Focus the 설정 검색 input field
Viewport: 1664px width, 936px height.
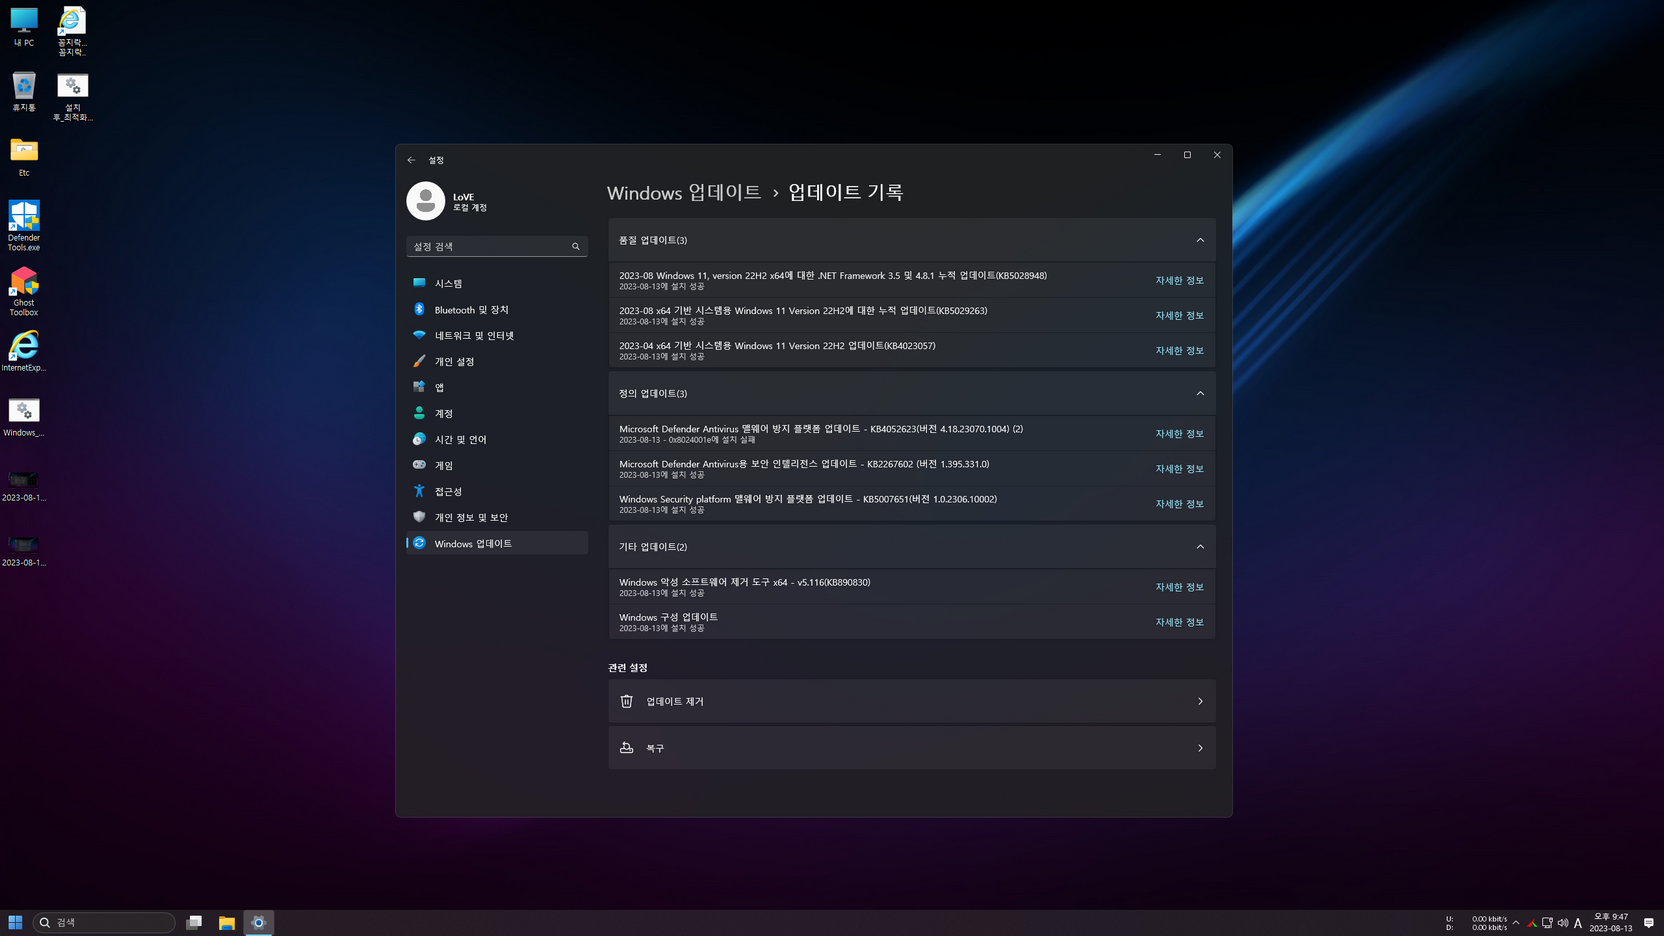coord(497,246)
